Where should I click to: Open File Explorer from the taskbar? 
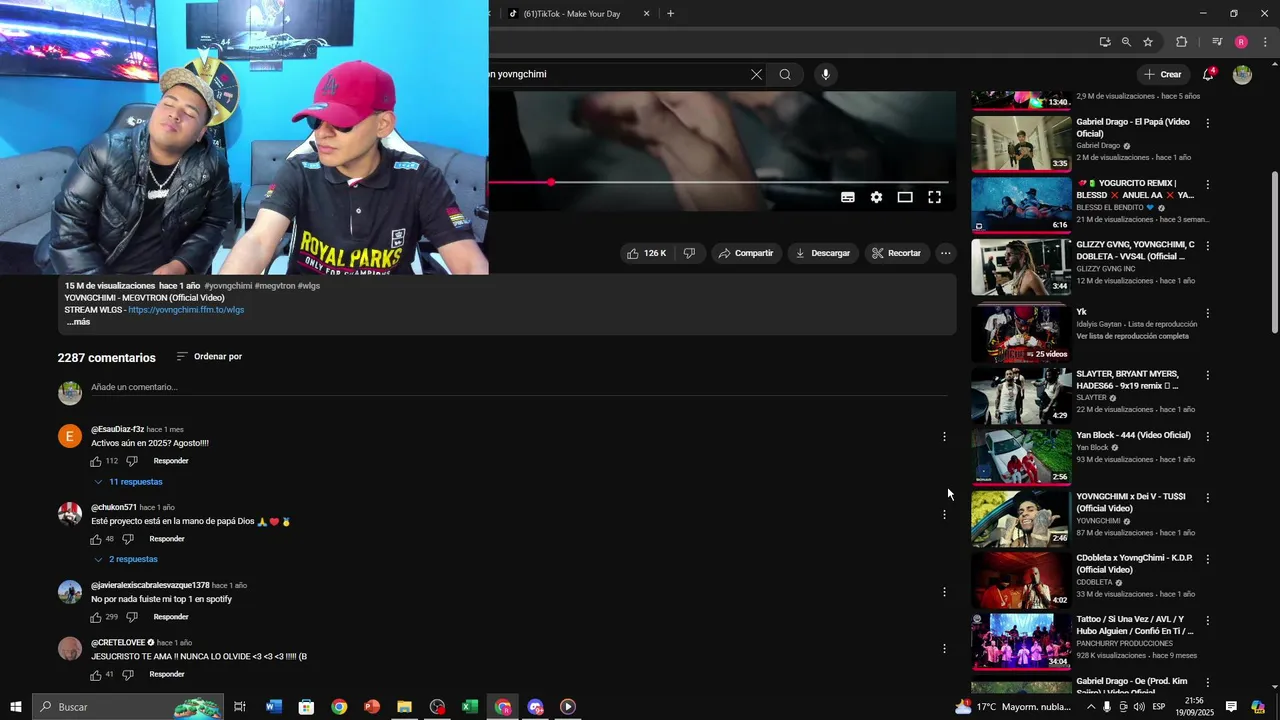pyautogui.click(x=404, y=707)
